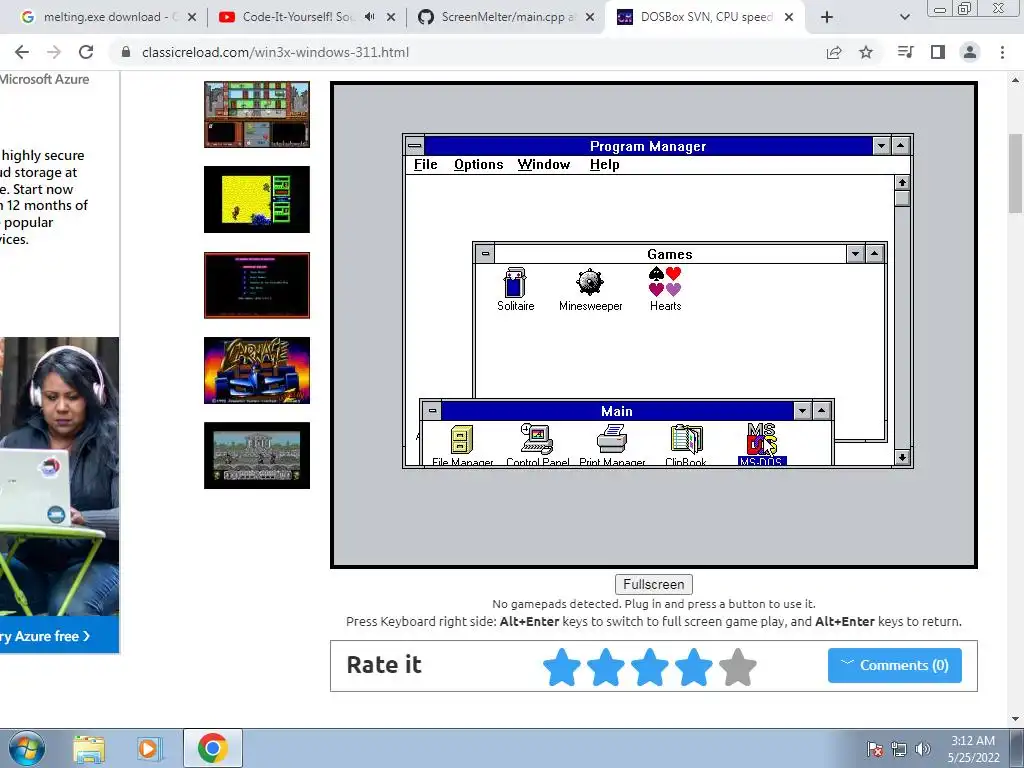Minimize the Games group window
Image resolution: width=1024 pixels, height=768 pixels.
856,253
